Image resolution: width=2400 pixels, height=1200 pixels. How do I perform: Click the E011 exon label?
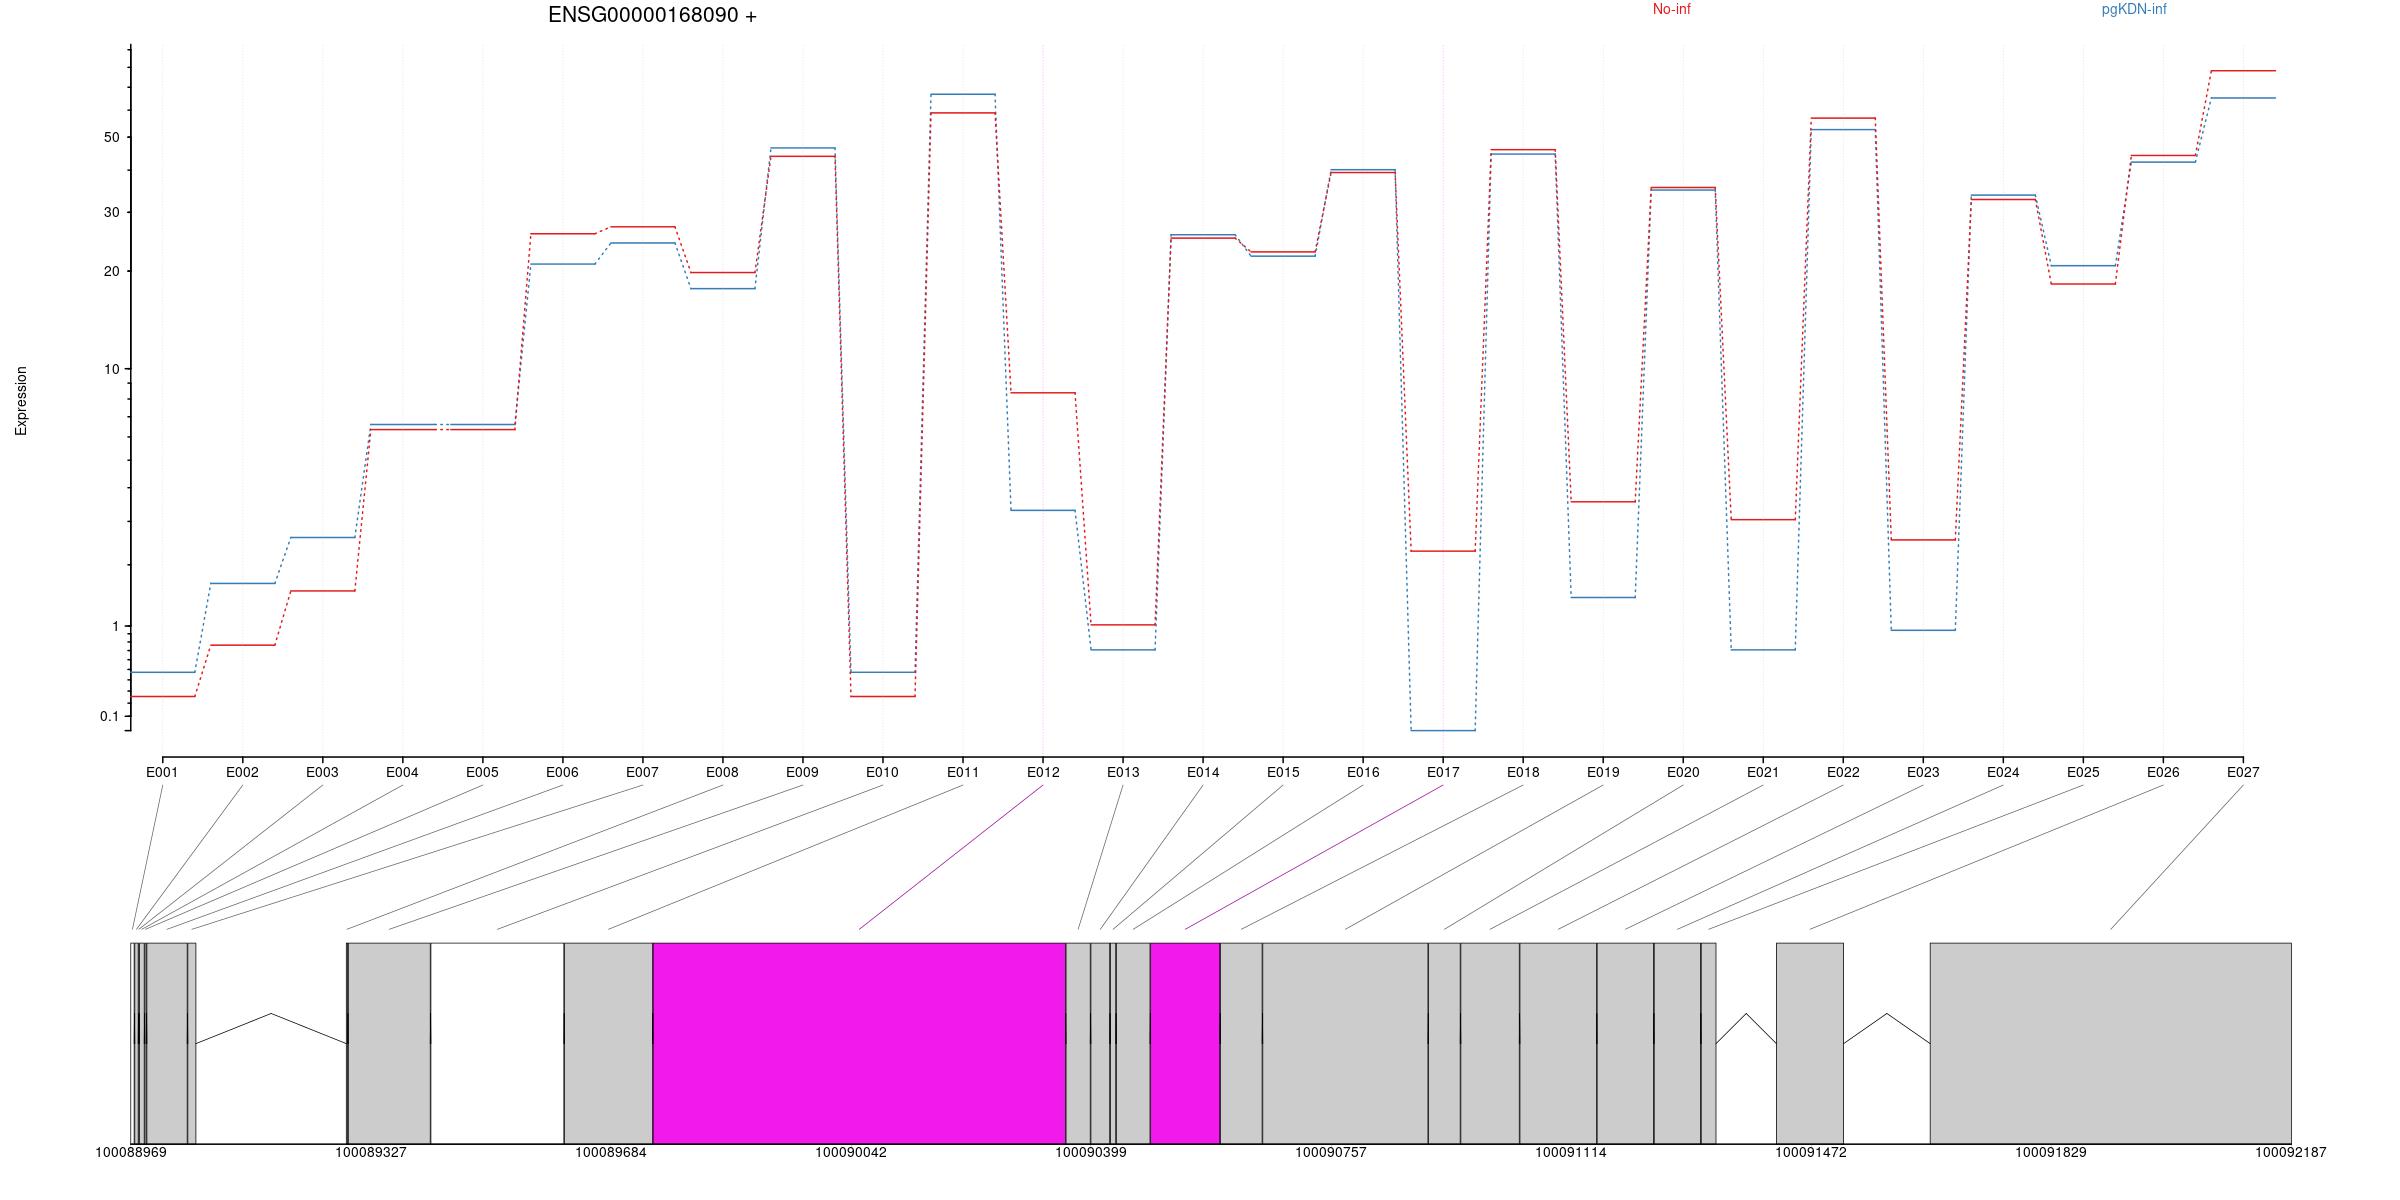pyautogui.click(x=963, y=772)
